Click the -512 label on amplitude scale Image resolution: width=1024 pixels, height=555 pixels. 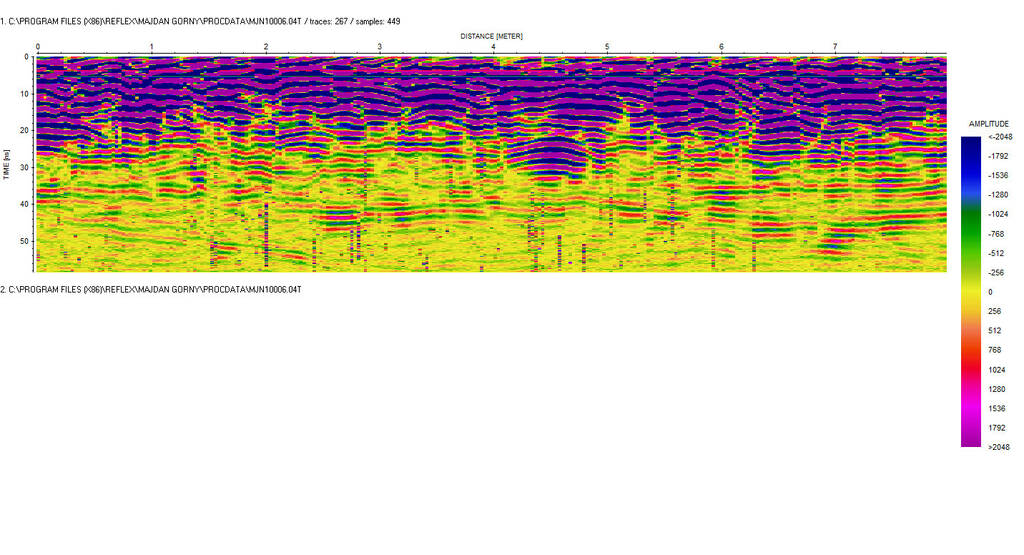tap(996, 253)
